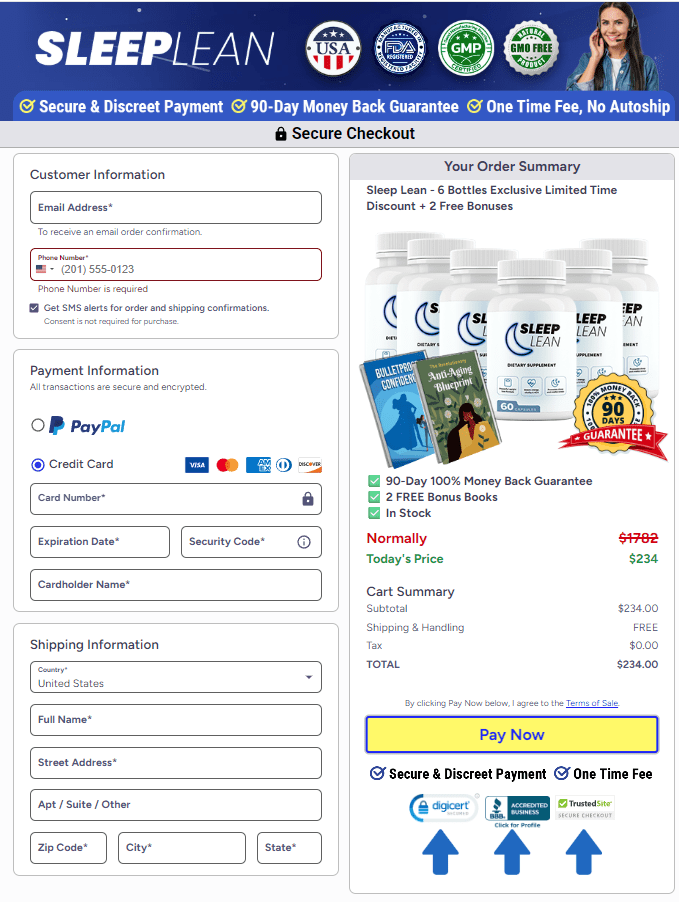The image size is (679, 902).
Task: Click the Security Code info icon
Action: pos(304,542)
